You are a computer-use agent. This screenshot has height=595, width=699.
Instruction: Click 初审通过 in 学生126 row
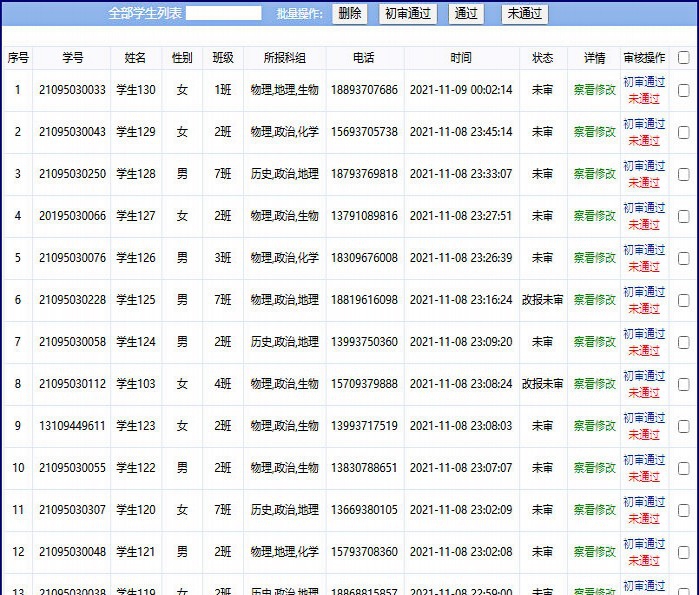(644, 250)
